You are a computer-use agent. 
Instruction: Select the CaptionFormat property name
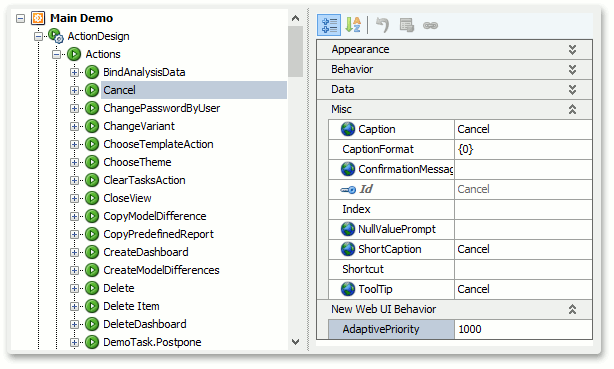(377, 149)
